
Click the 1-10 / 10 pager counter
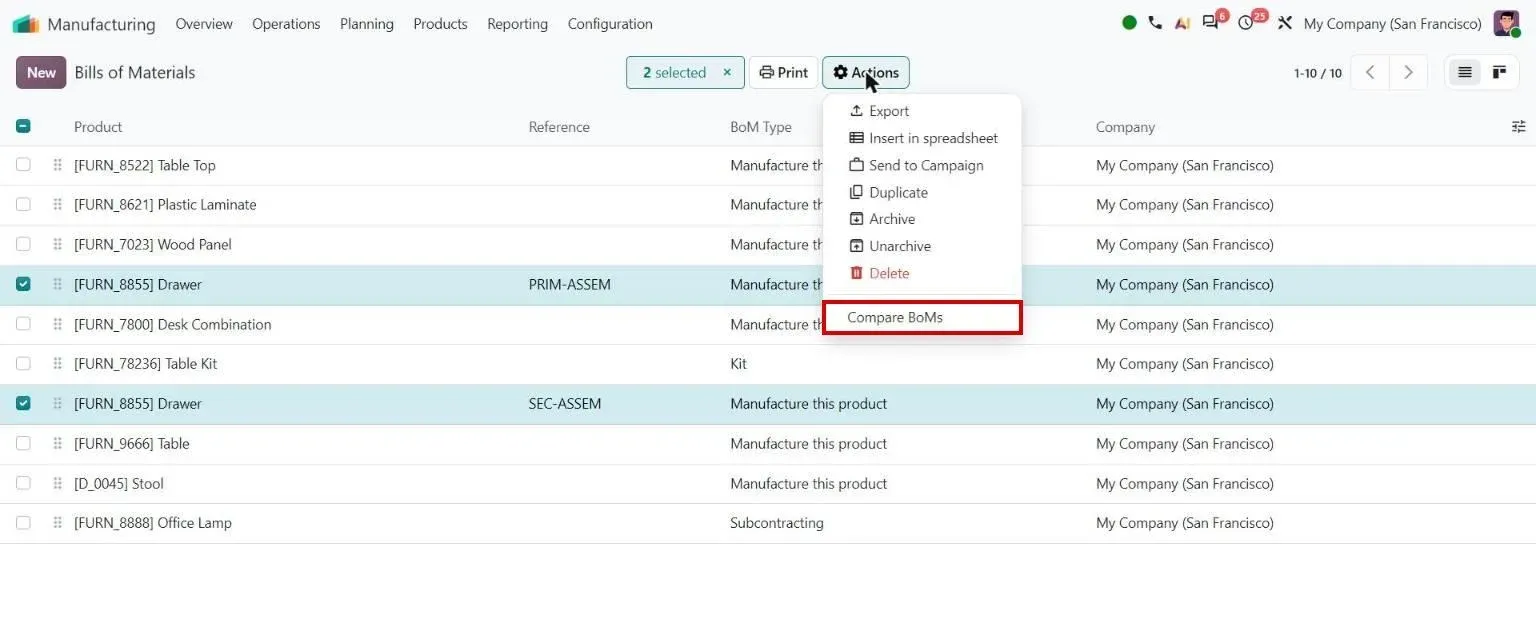[1318, 73]
